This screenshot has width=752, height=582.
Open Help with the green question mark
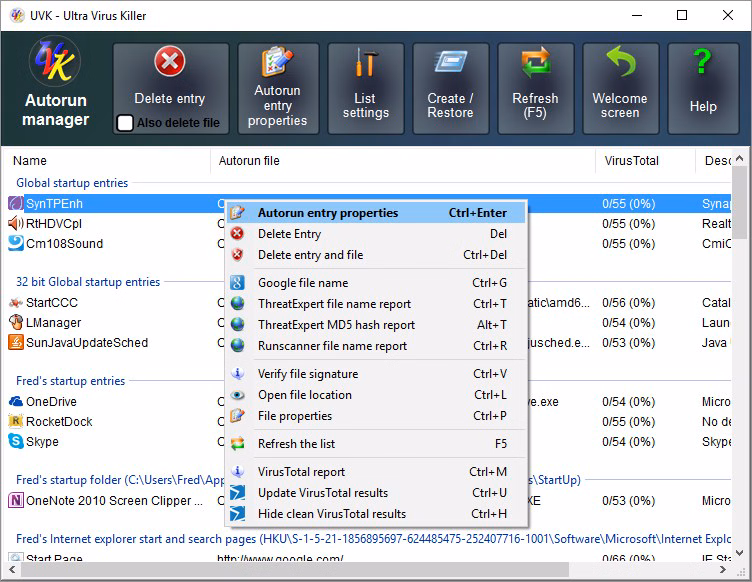point(703,88)
